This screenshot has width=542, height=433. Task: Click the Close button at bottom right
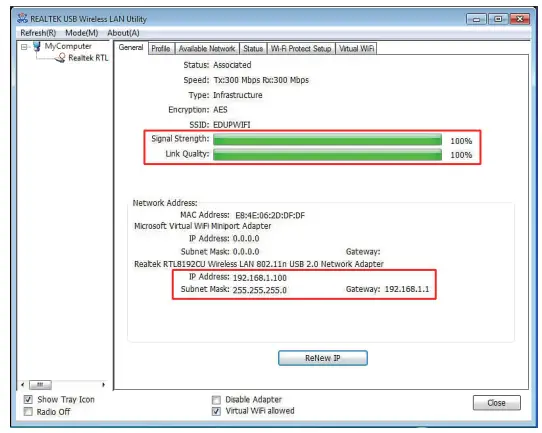click(x=496, y=403)
